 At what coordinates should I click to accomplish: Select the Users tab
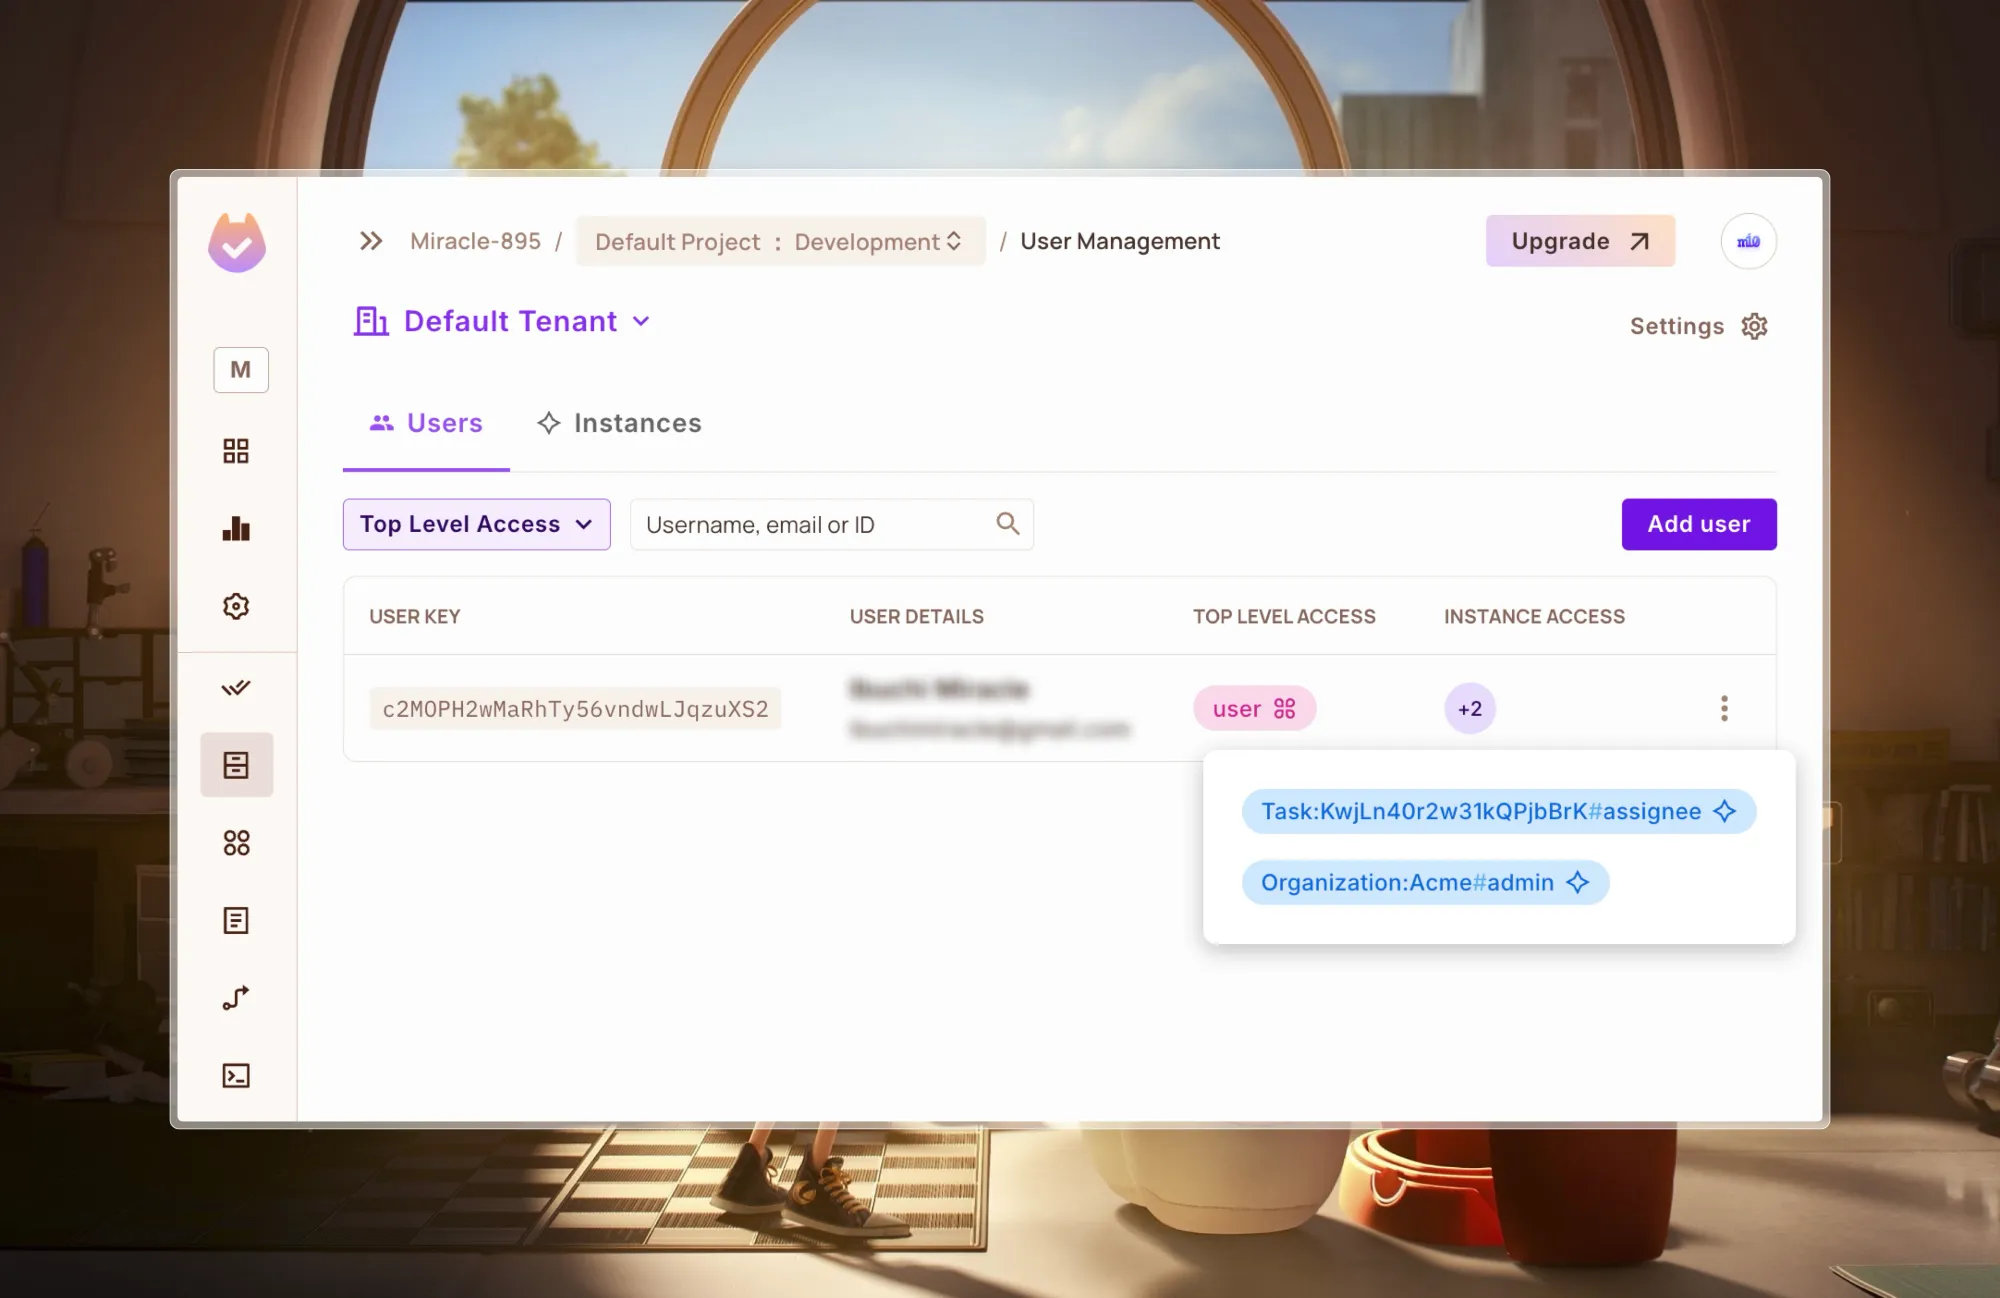pyautogui.click(x=426, y=423)
